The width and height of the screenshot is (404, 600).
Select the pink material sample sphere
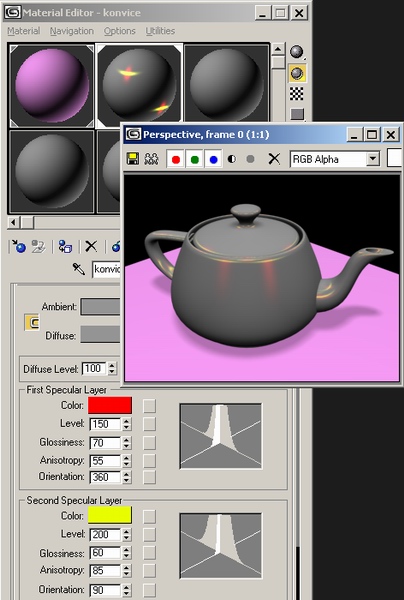[52, 86]
